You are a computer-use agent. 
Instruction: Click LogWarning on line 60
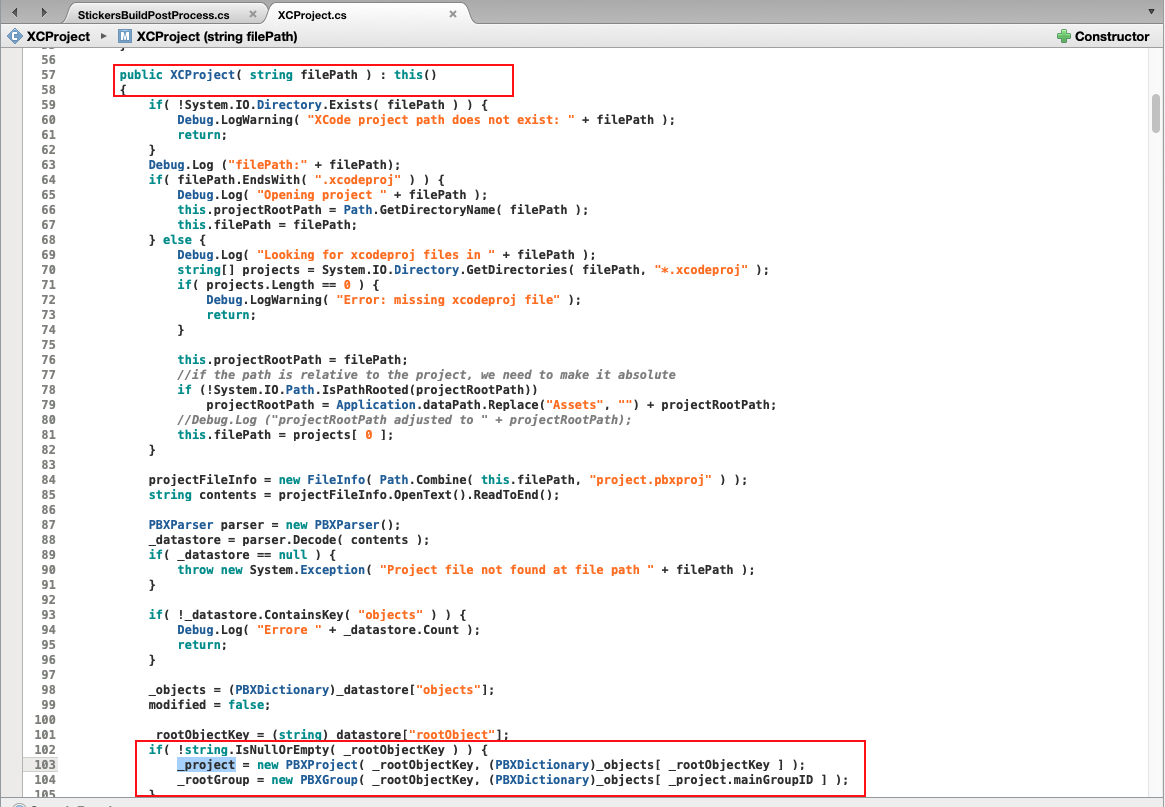point(257,120)
